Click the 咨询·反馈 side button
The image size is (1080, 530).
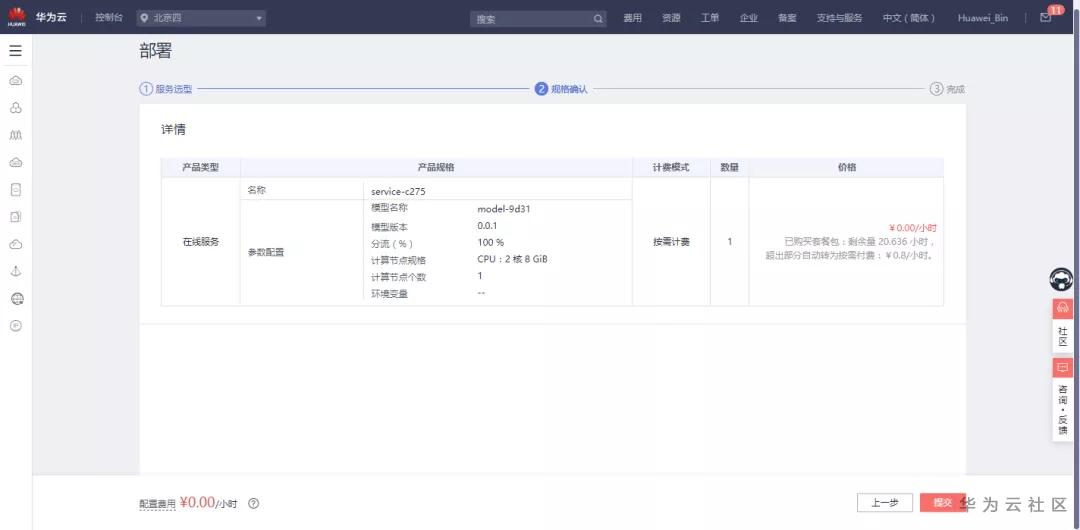[1062, 410]
